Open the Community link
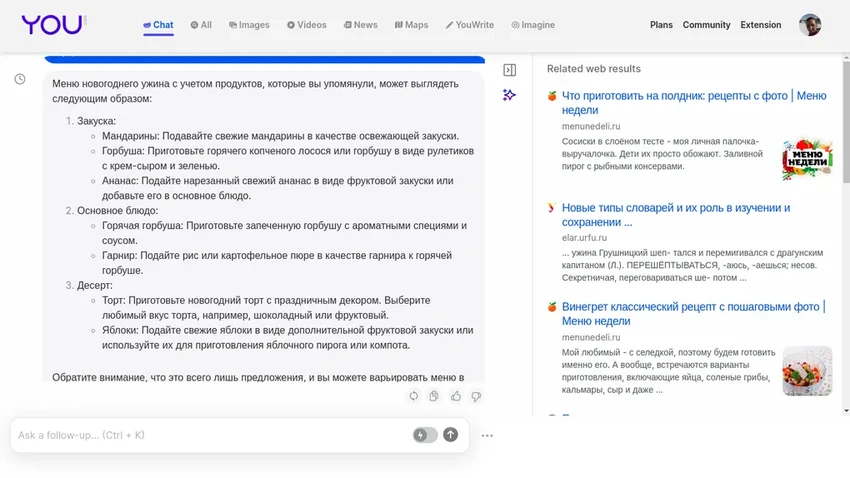The height and width of the screenshot is (478, 850). 706,25
